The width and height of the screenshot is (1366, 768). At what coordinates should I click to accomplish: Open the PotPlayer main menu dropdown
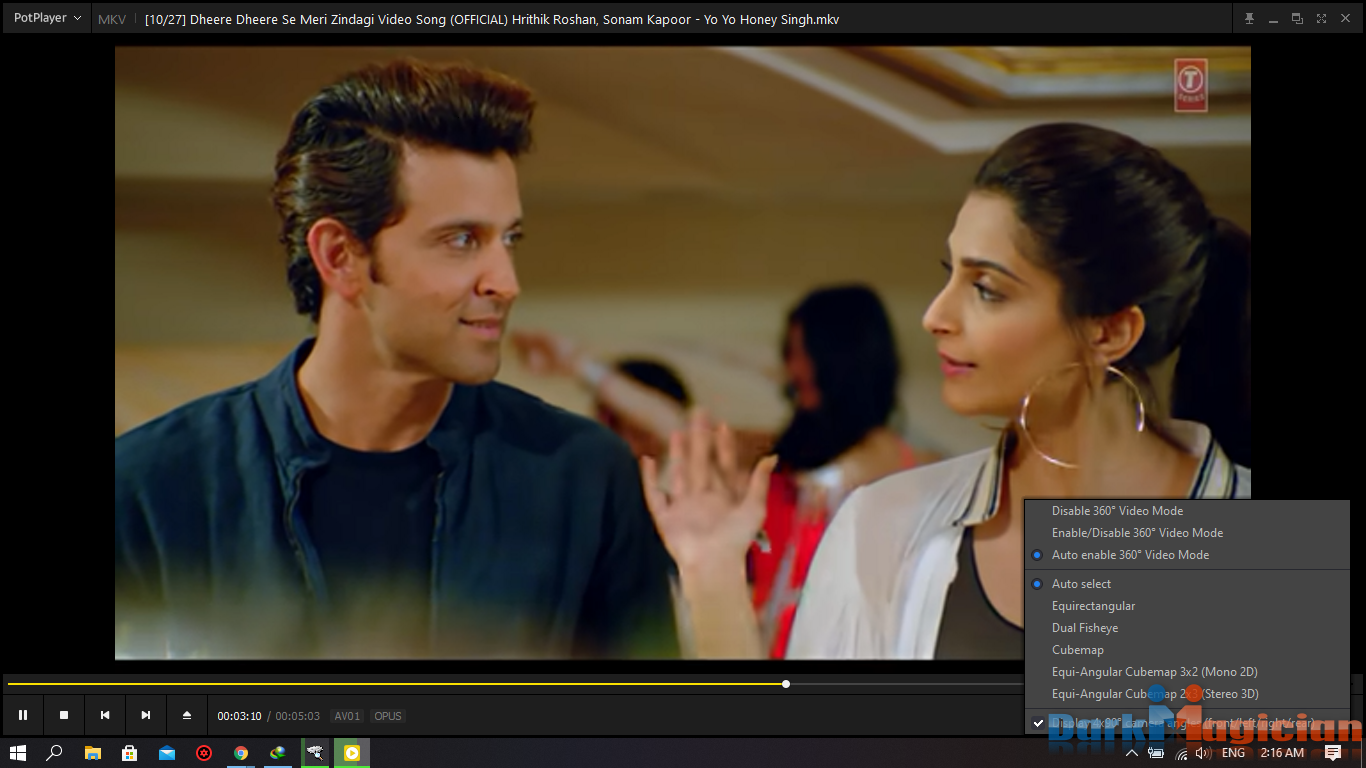47,18
